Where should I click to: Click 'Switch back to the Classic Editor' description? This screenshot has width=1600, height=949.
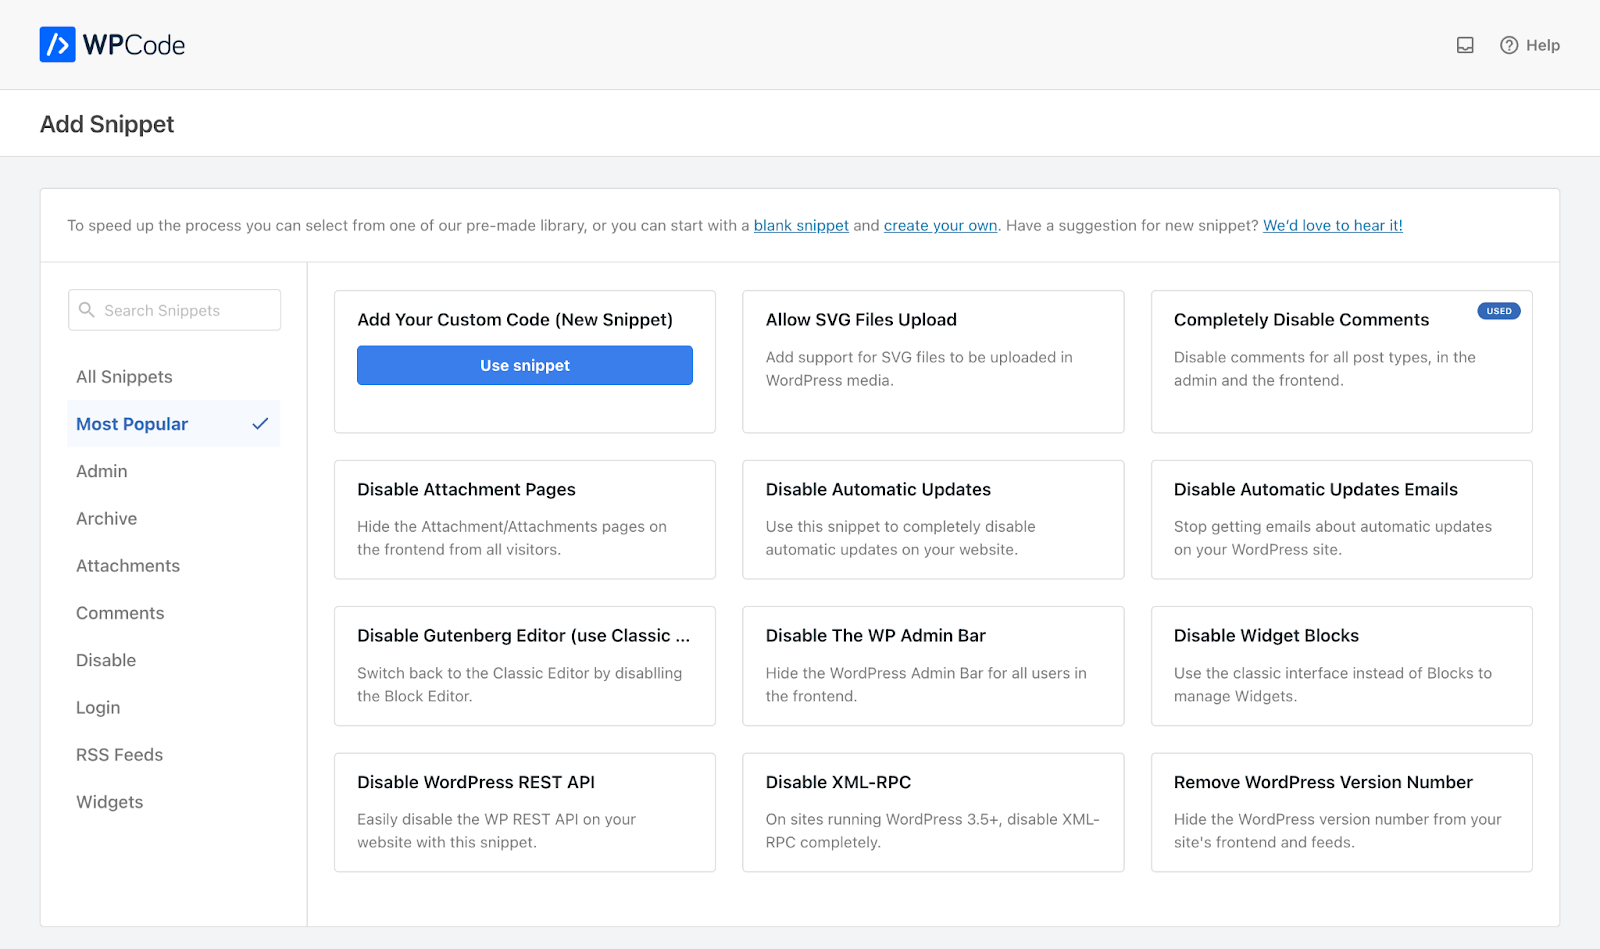pyautogui.click(x=520, y=685)
